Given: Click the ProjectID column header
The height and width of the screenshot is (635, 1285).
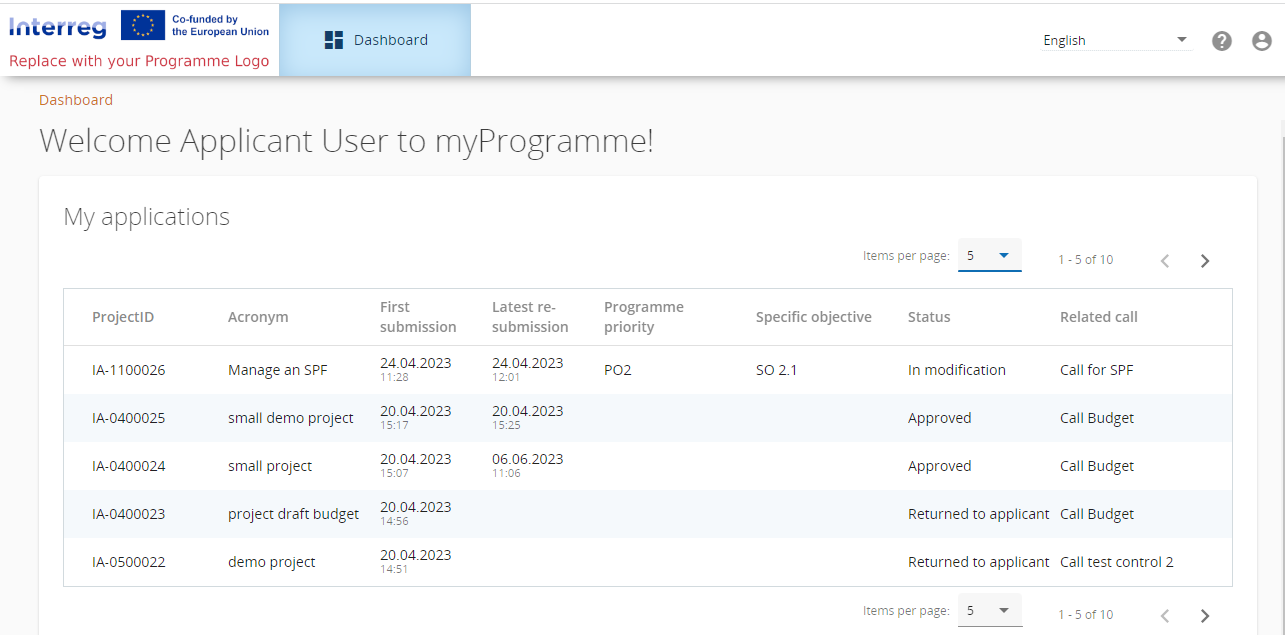Looking at the screenshot, I should 123,317.
